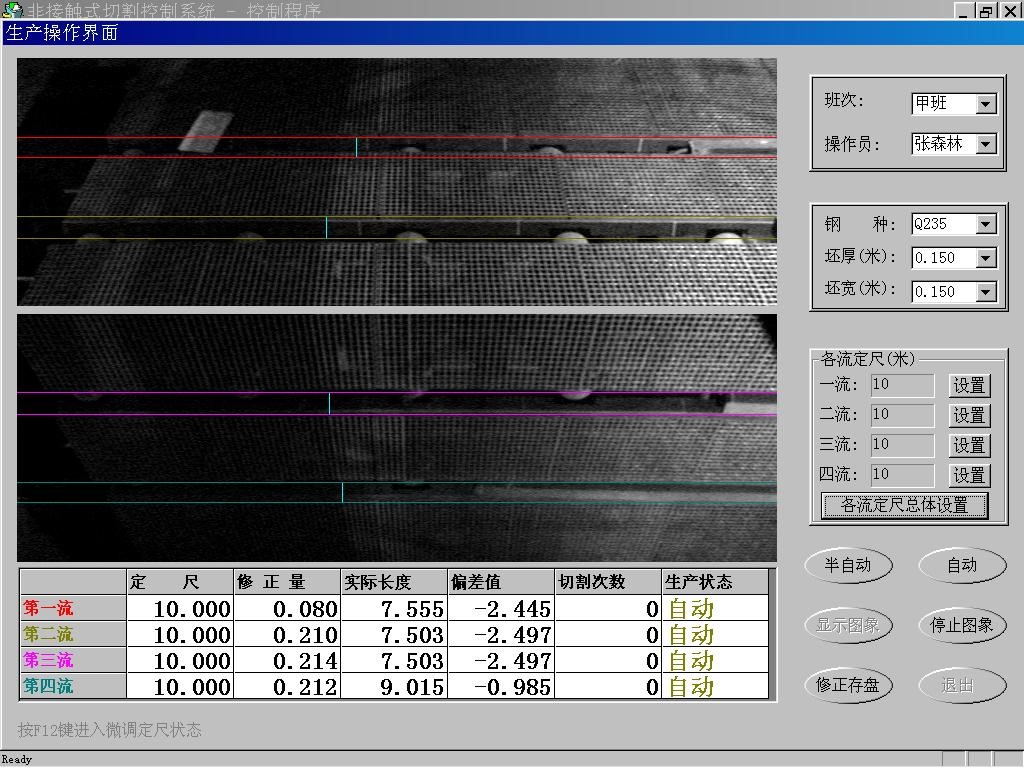The height and width of the screenshot is (768, 1024).
Task: Click 设置 button for 二流
Action: tap(968, 415)
